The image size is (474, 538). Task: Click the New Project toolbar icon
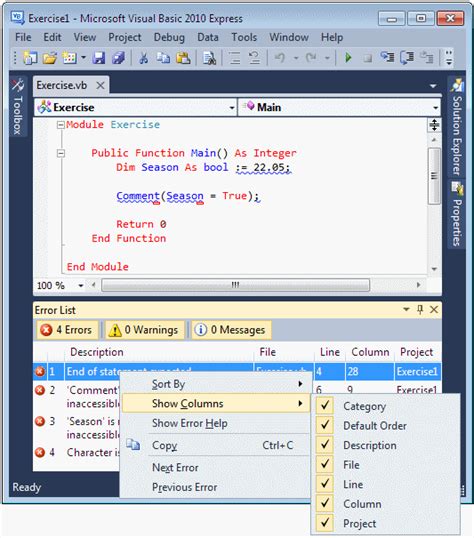pos(30,58)
